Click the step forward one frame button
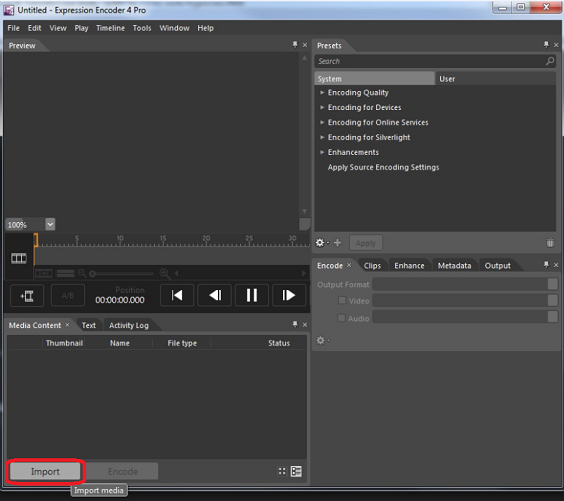 pyautogui.click(x=289, y=295)
